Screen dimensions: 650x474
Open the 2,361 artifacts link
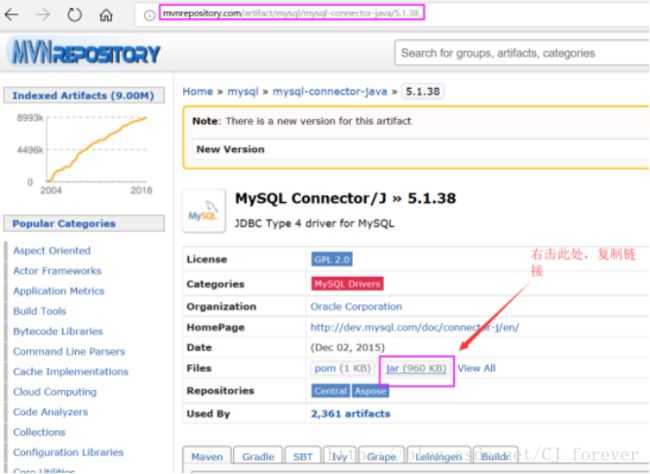tap(350, 413)
